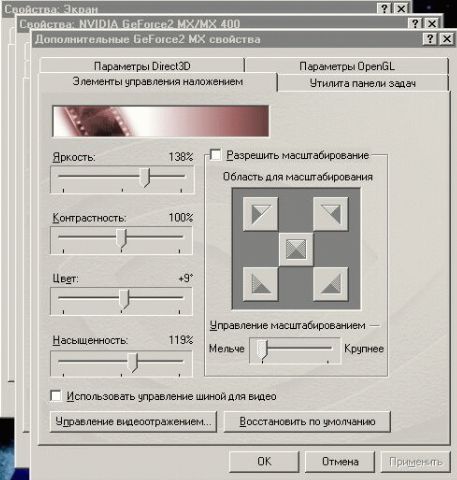457x480 pixels.
Task: Click help button of GeForce2 MX dialog
Action: (430, 39)
